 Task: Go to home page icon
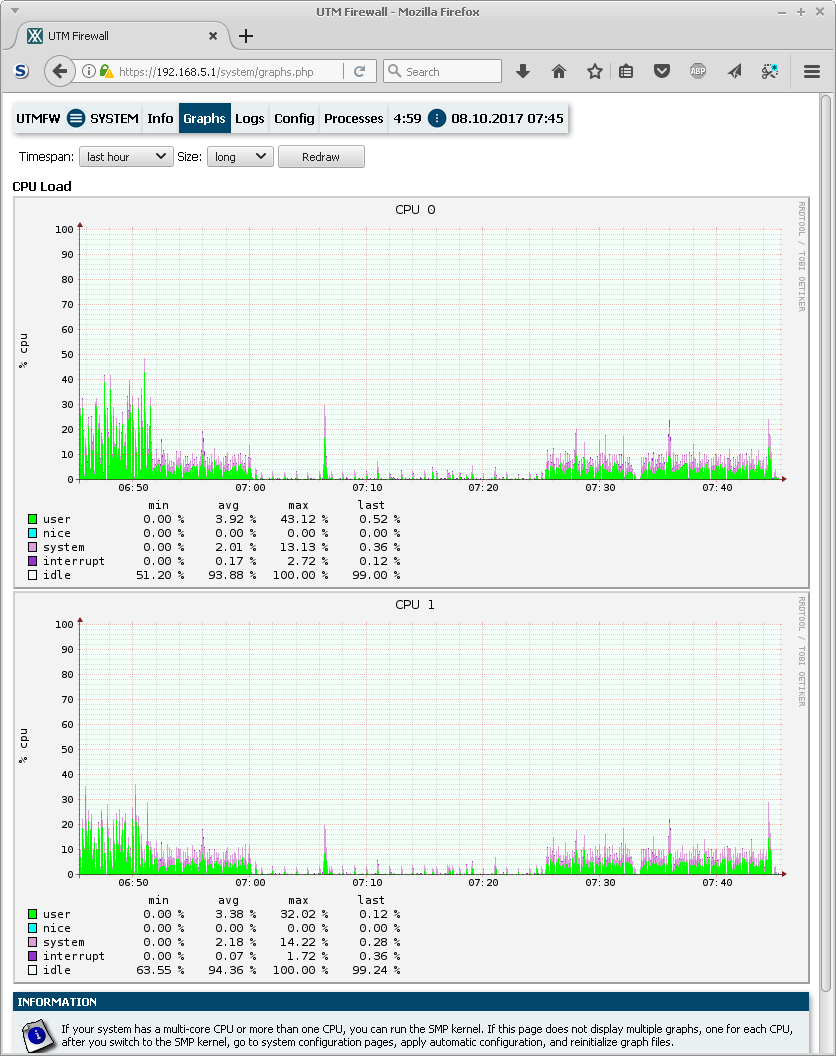(558, 71)
